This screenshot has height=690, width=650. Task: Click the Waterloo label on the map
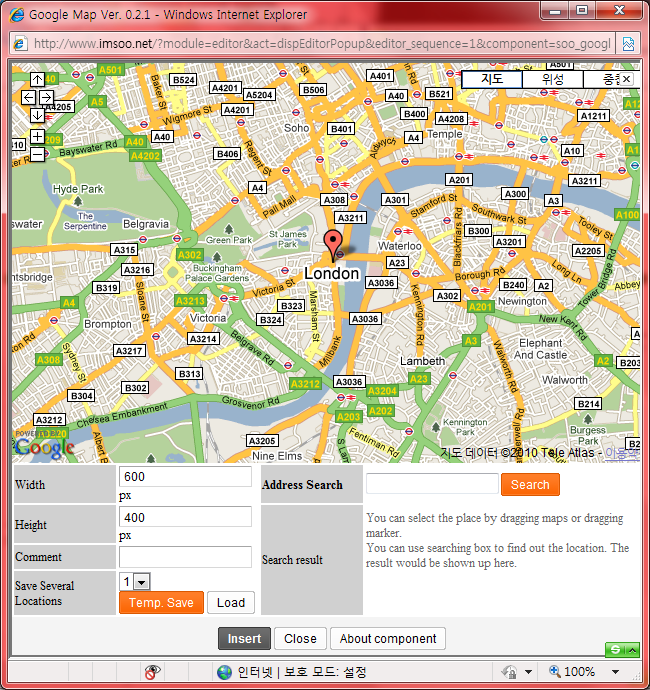(399, 246)
